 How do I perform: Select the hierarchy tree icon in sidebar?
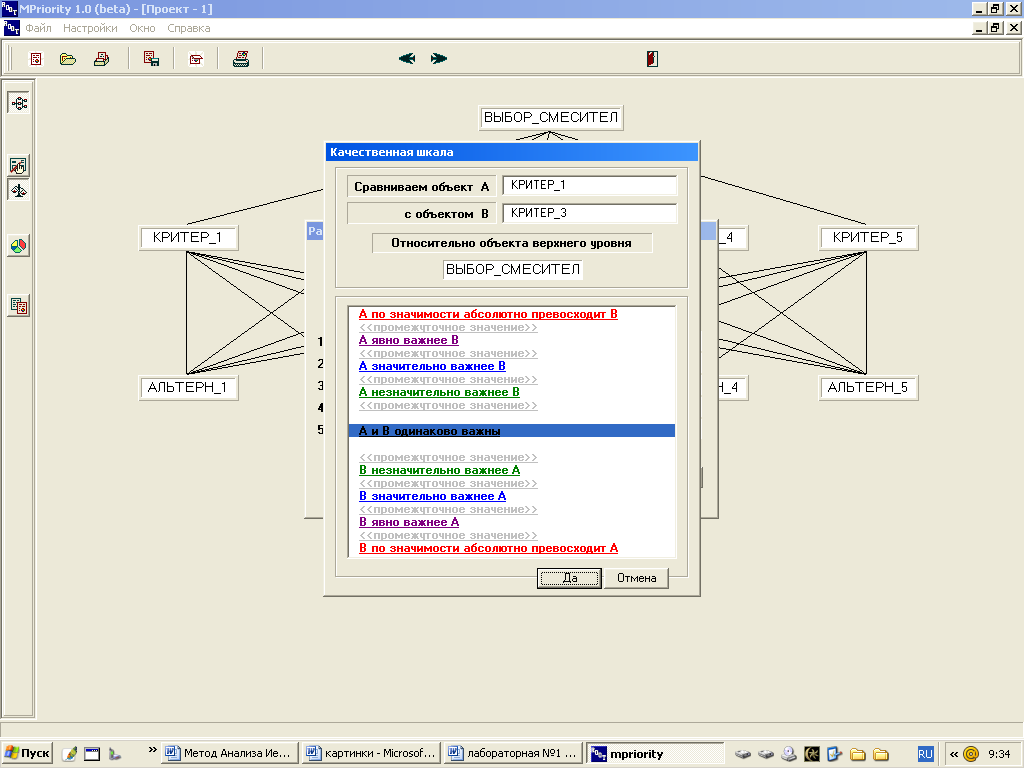tap(19, 103)
